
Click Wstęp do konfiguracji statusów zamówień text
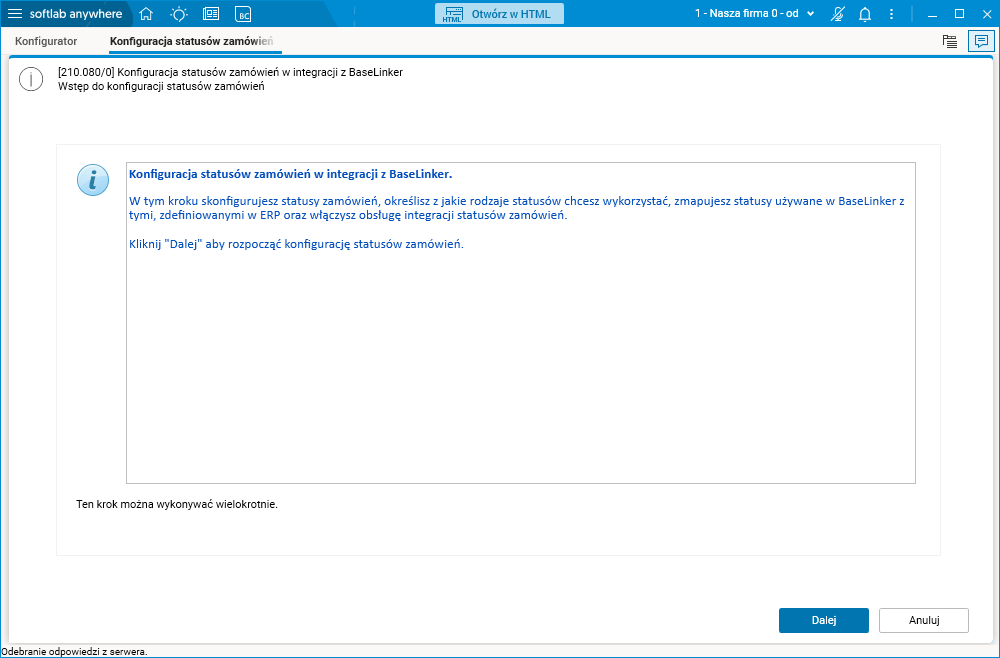point(161,85)
